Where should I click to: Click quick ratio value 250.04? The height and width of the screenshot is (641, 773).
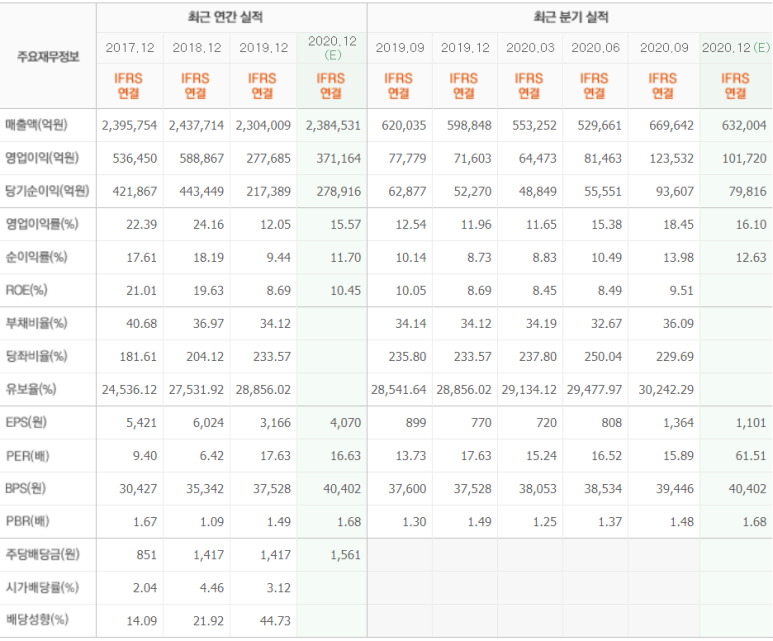pyautogui.click(x=603, y=357)
